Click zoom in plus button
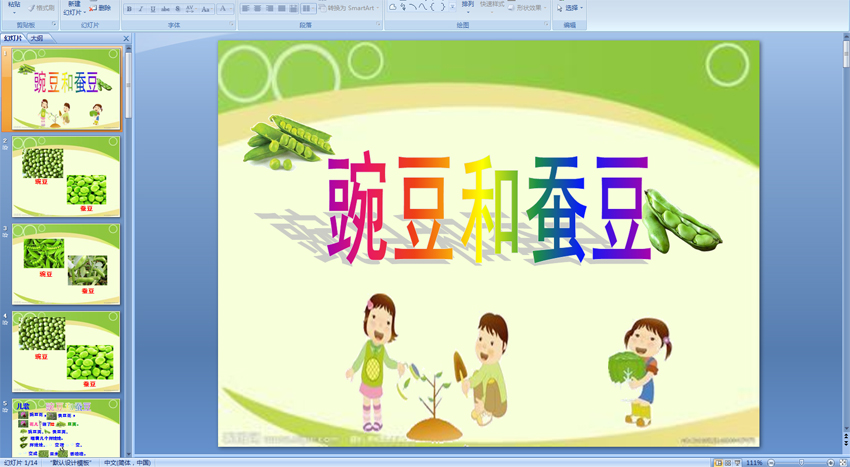 point(830,463)
